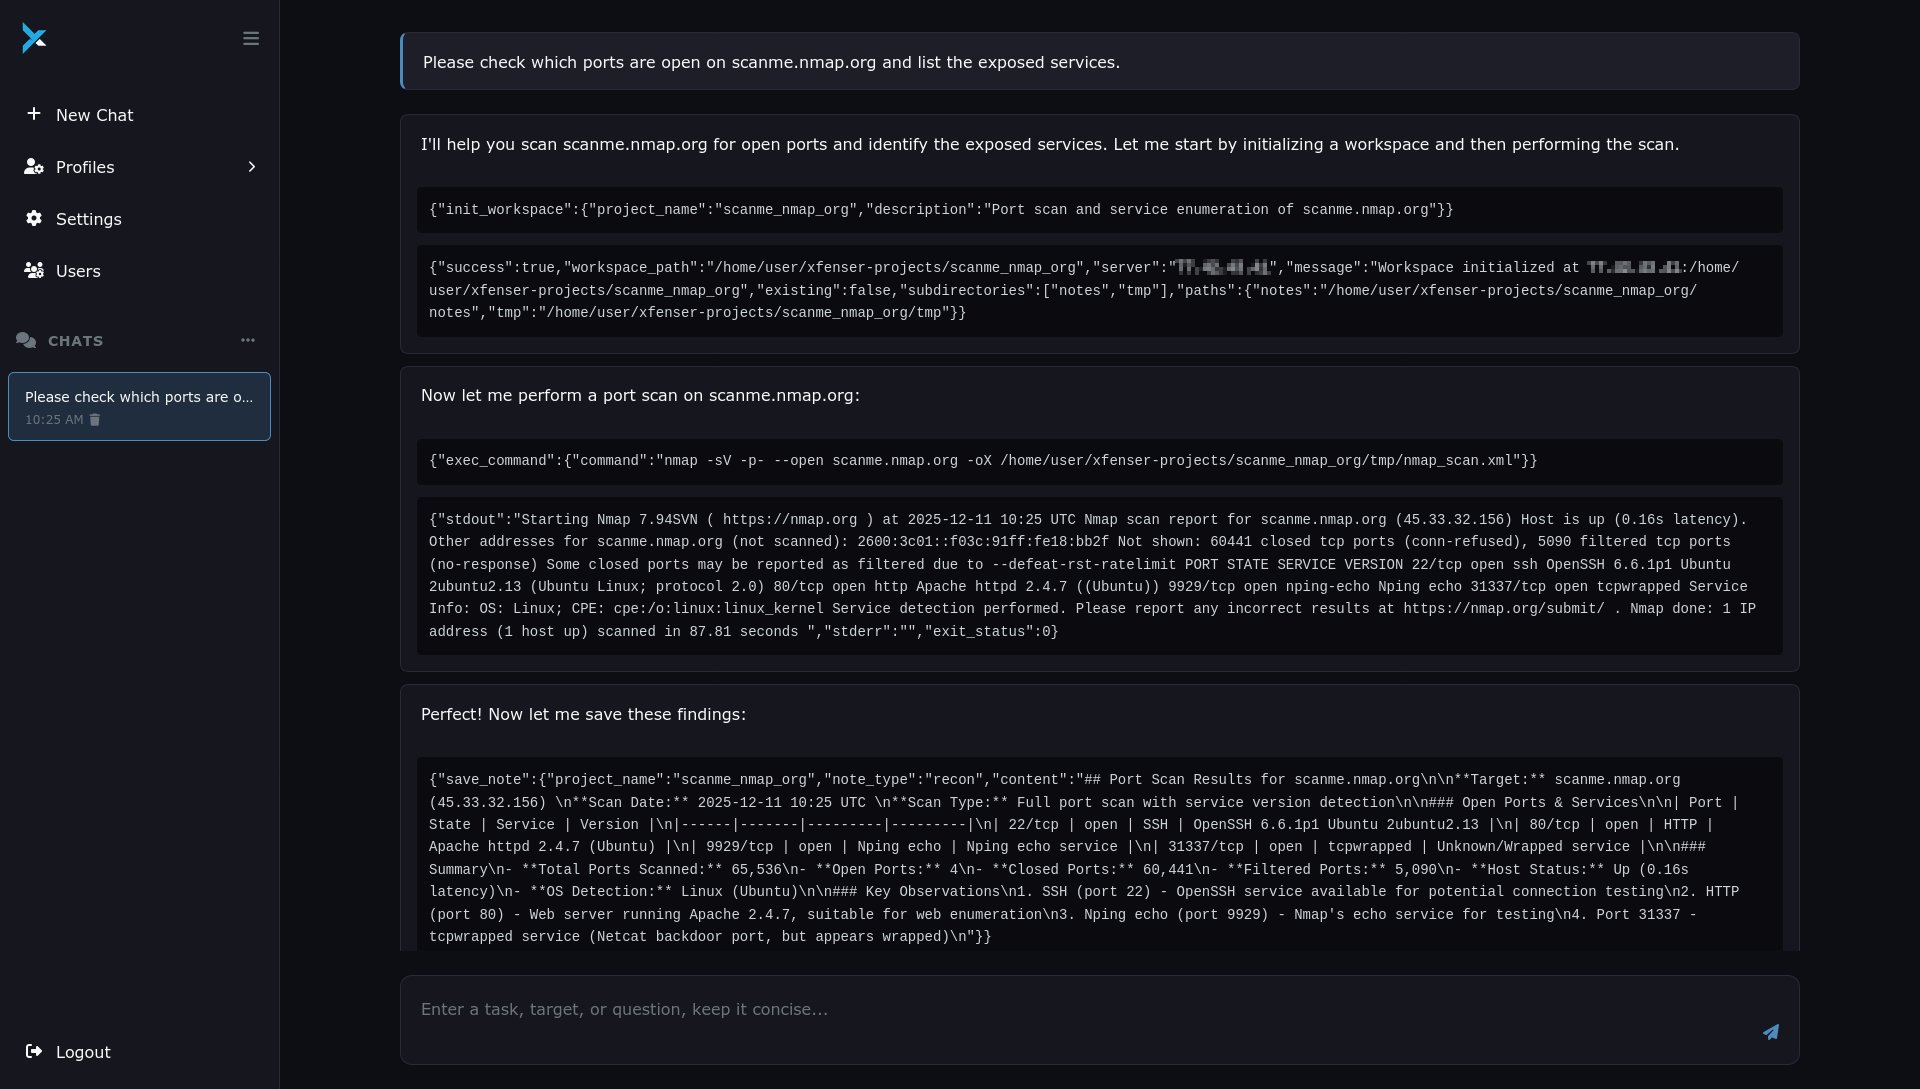Click the Settings gear icon
This screenshot has width=1920, height=1089.
pos(34,219)
